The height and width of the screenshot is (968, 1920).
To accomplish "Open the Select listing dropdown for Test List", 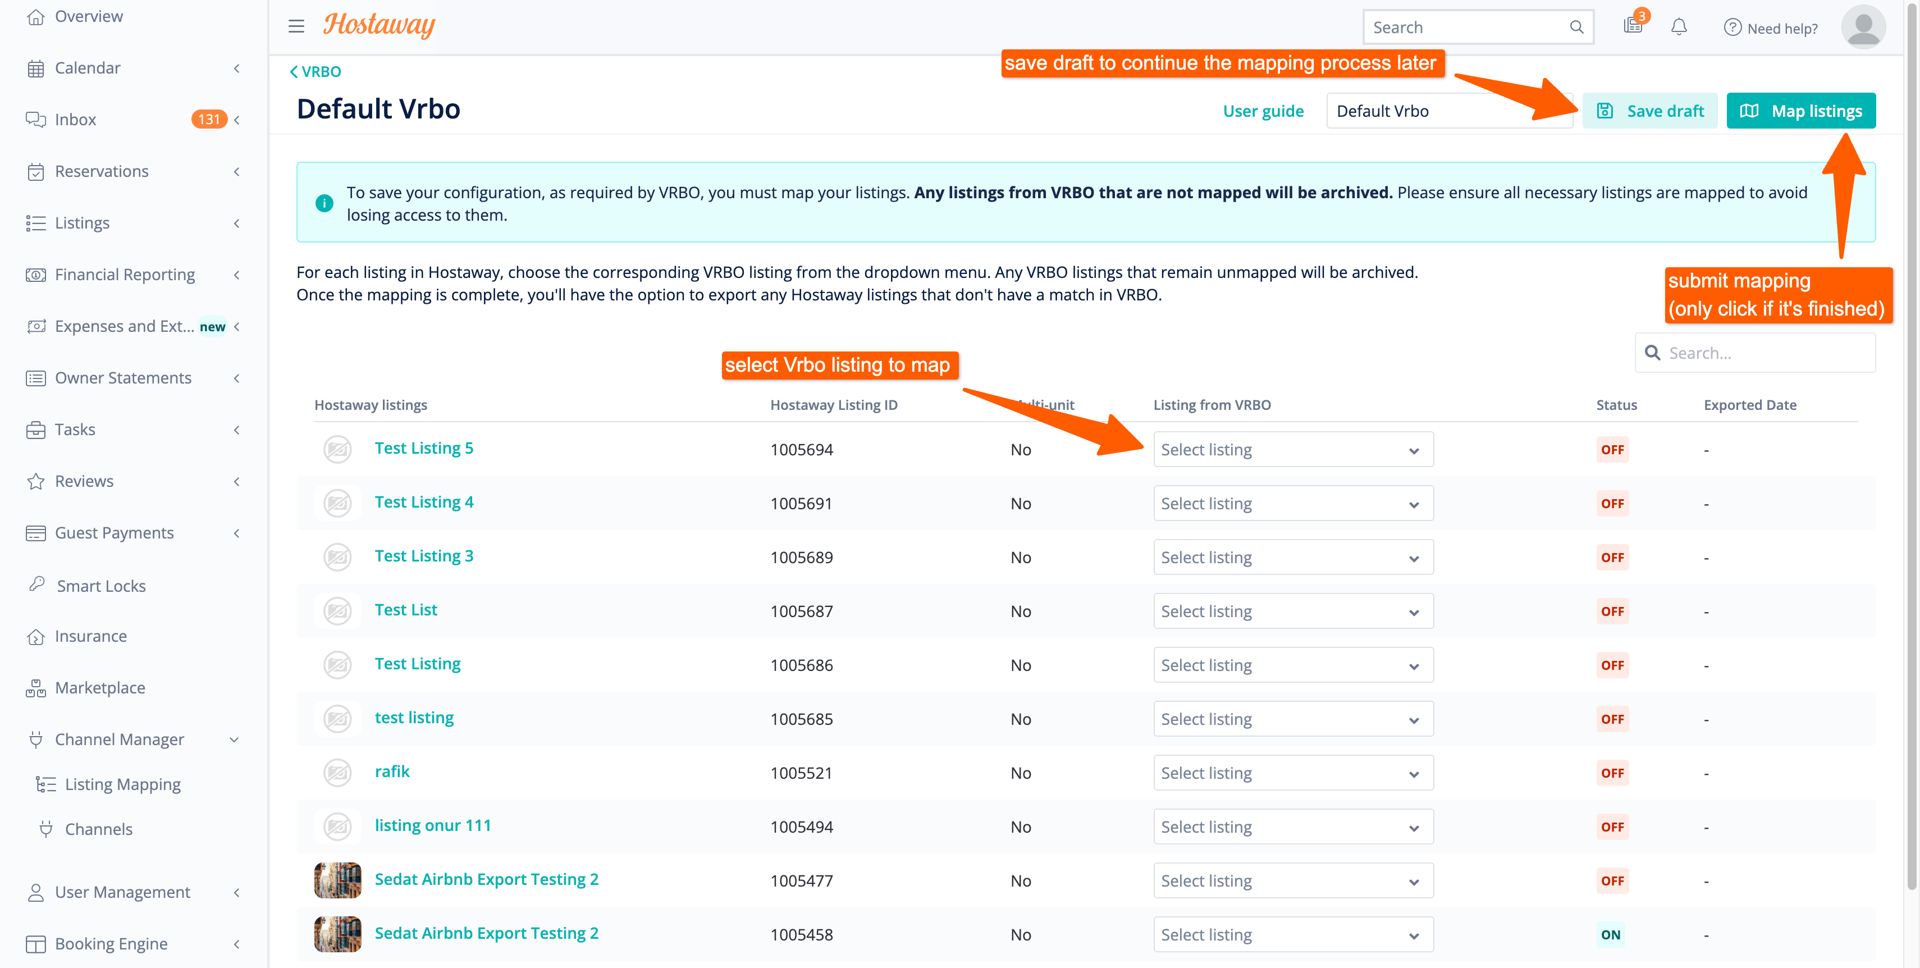I will click(x=1293, y=612).
